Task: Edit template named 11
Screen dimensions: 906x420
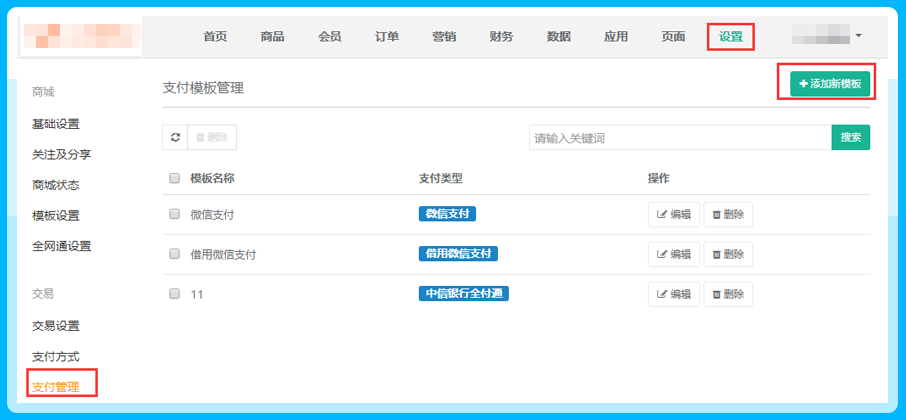Action: [673, 294]
